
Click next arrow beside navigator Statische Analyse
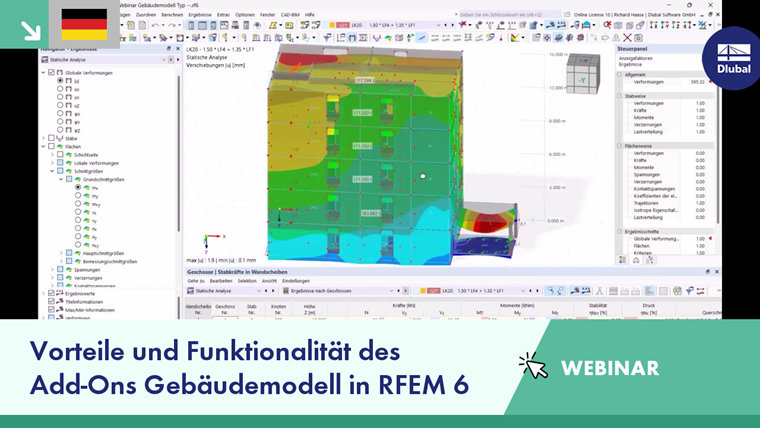click(x=177, y=60)
